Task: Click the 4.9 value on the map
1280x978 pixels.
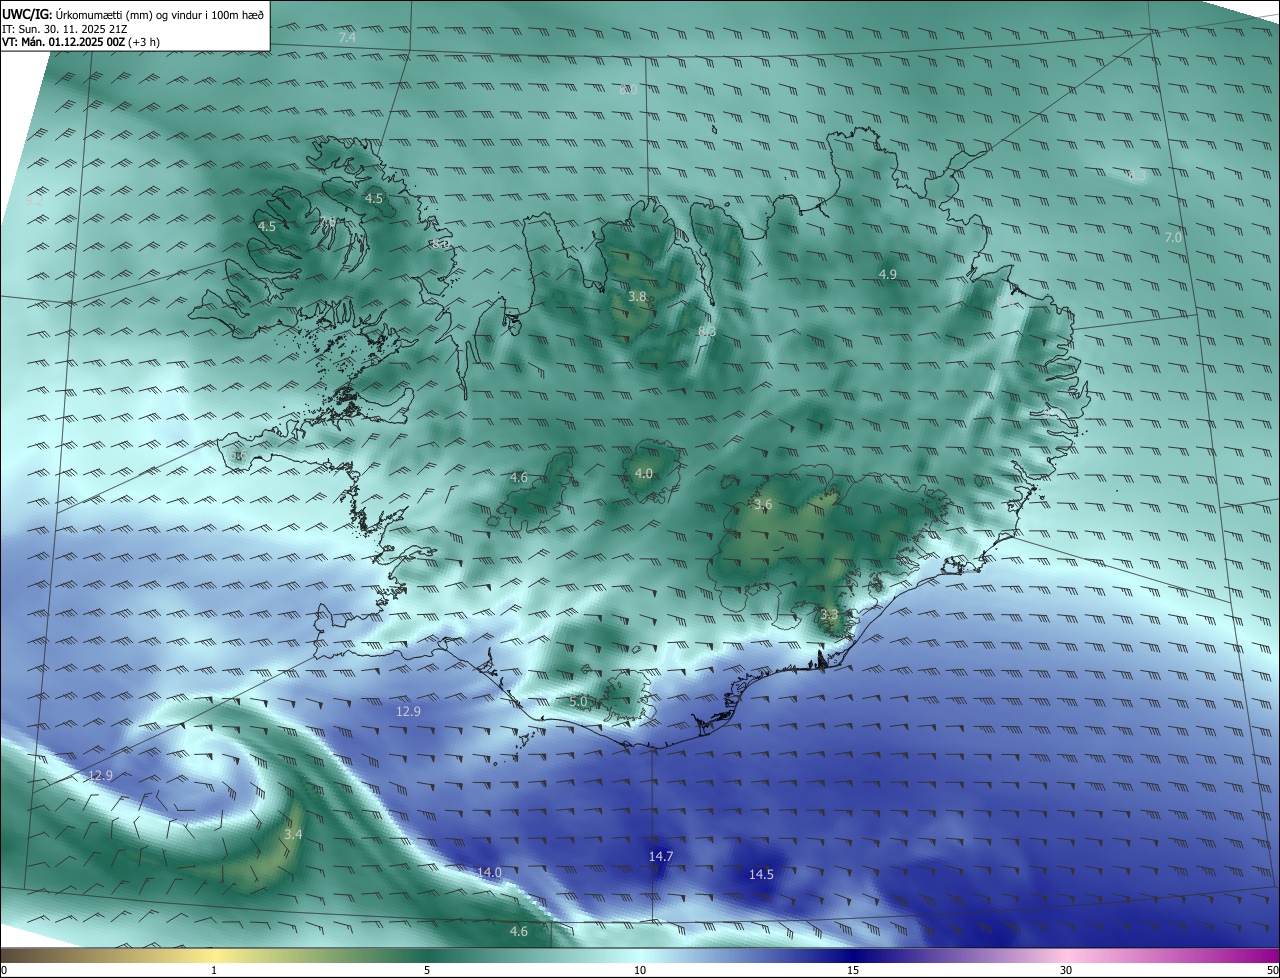Action: 887,274
